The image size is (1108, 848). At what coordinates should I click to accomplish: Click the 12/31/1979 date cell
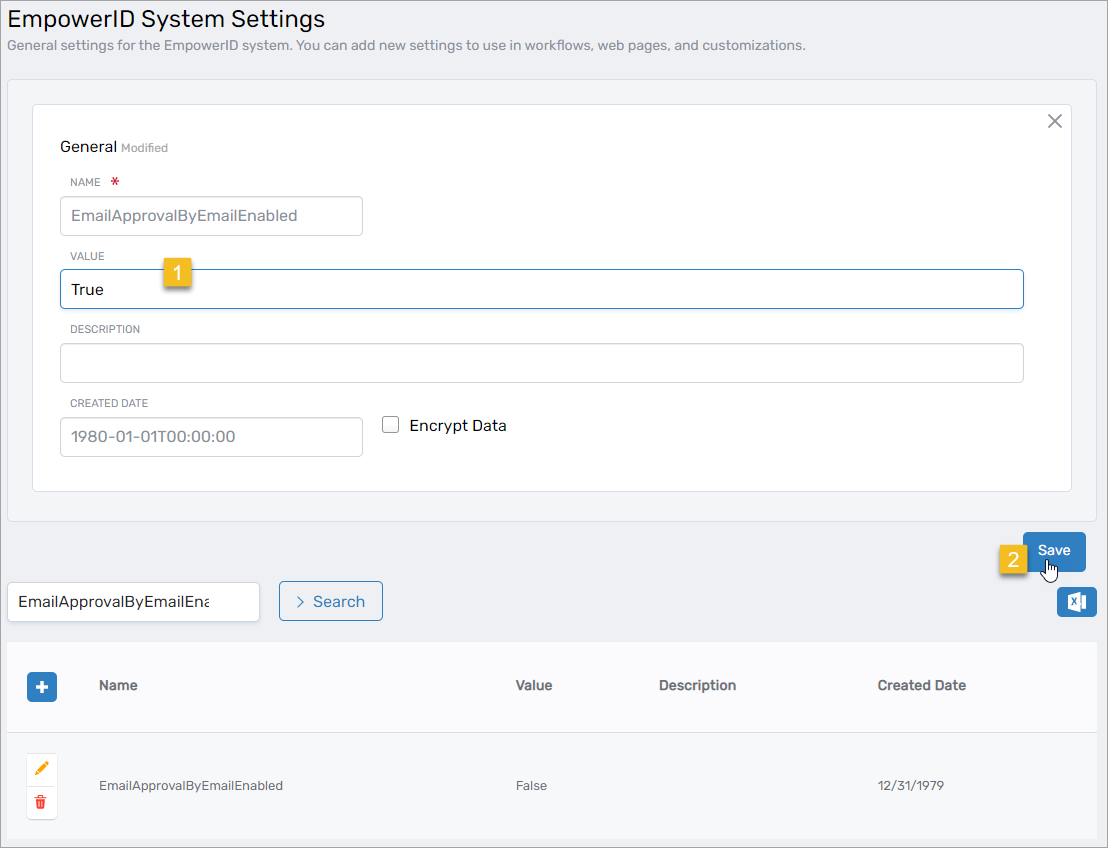click(x=910, y=786)
